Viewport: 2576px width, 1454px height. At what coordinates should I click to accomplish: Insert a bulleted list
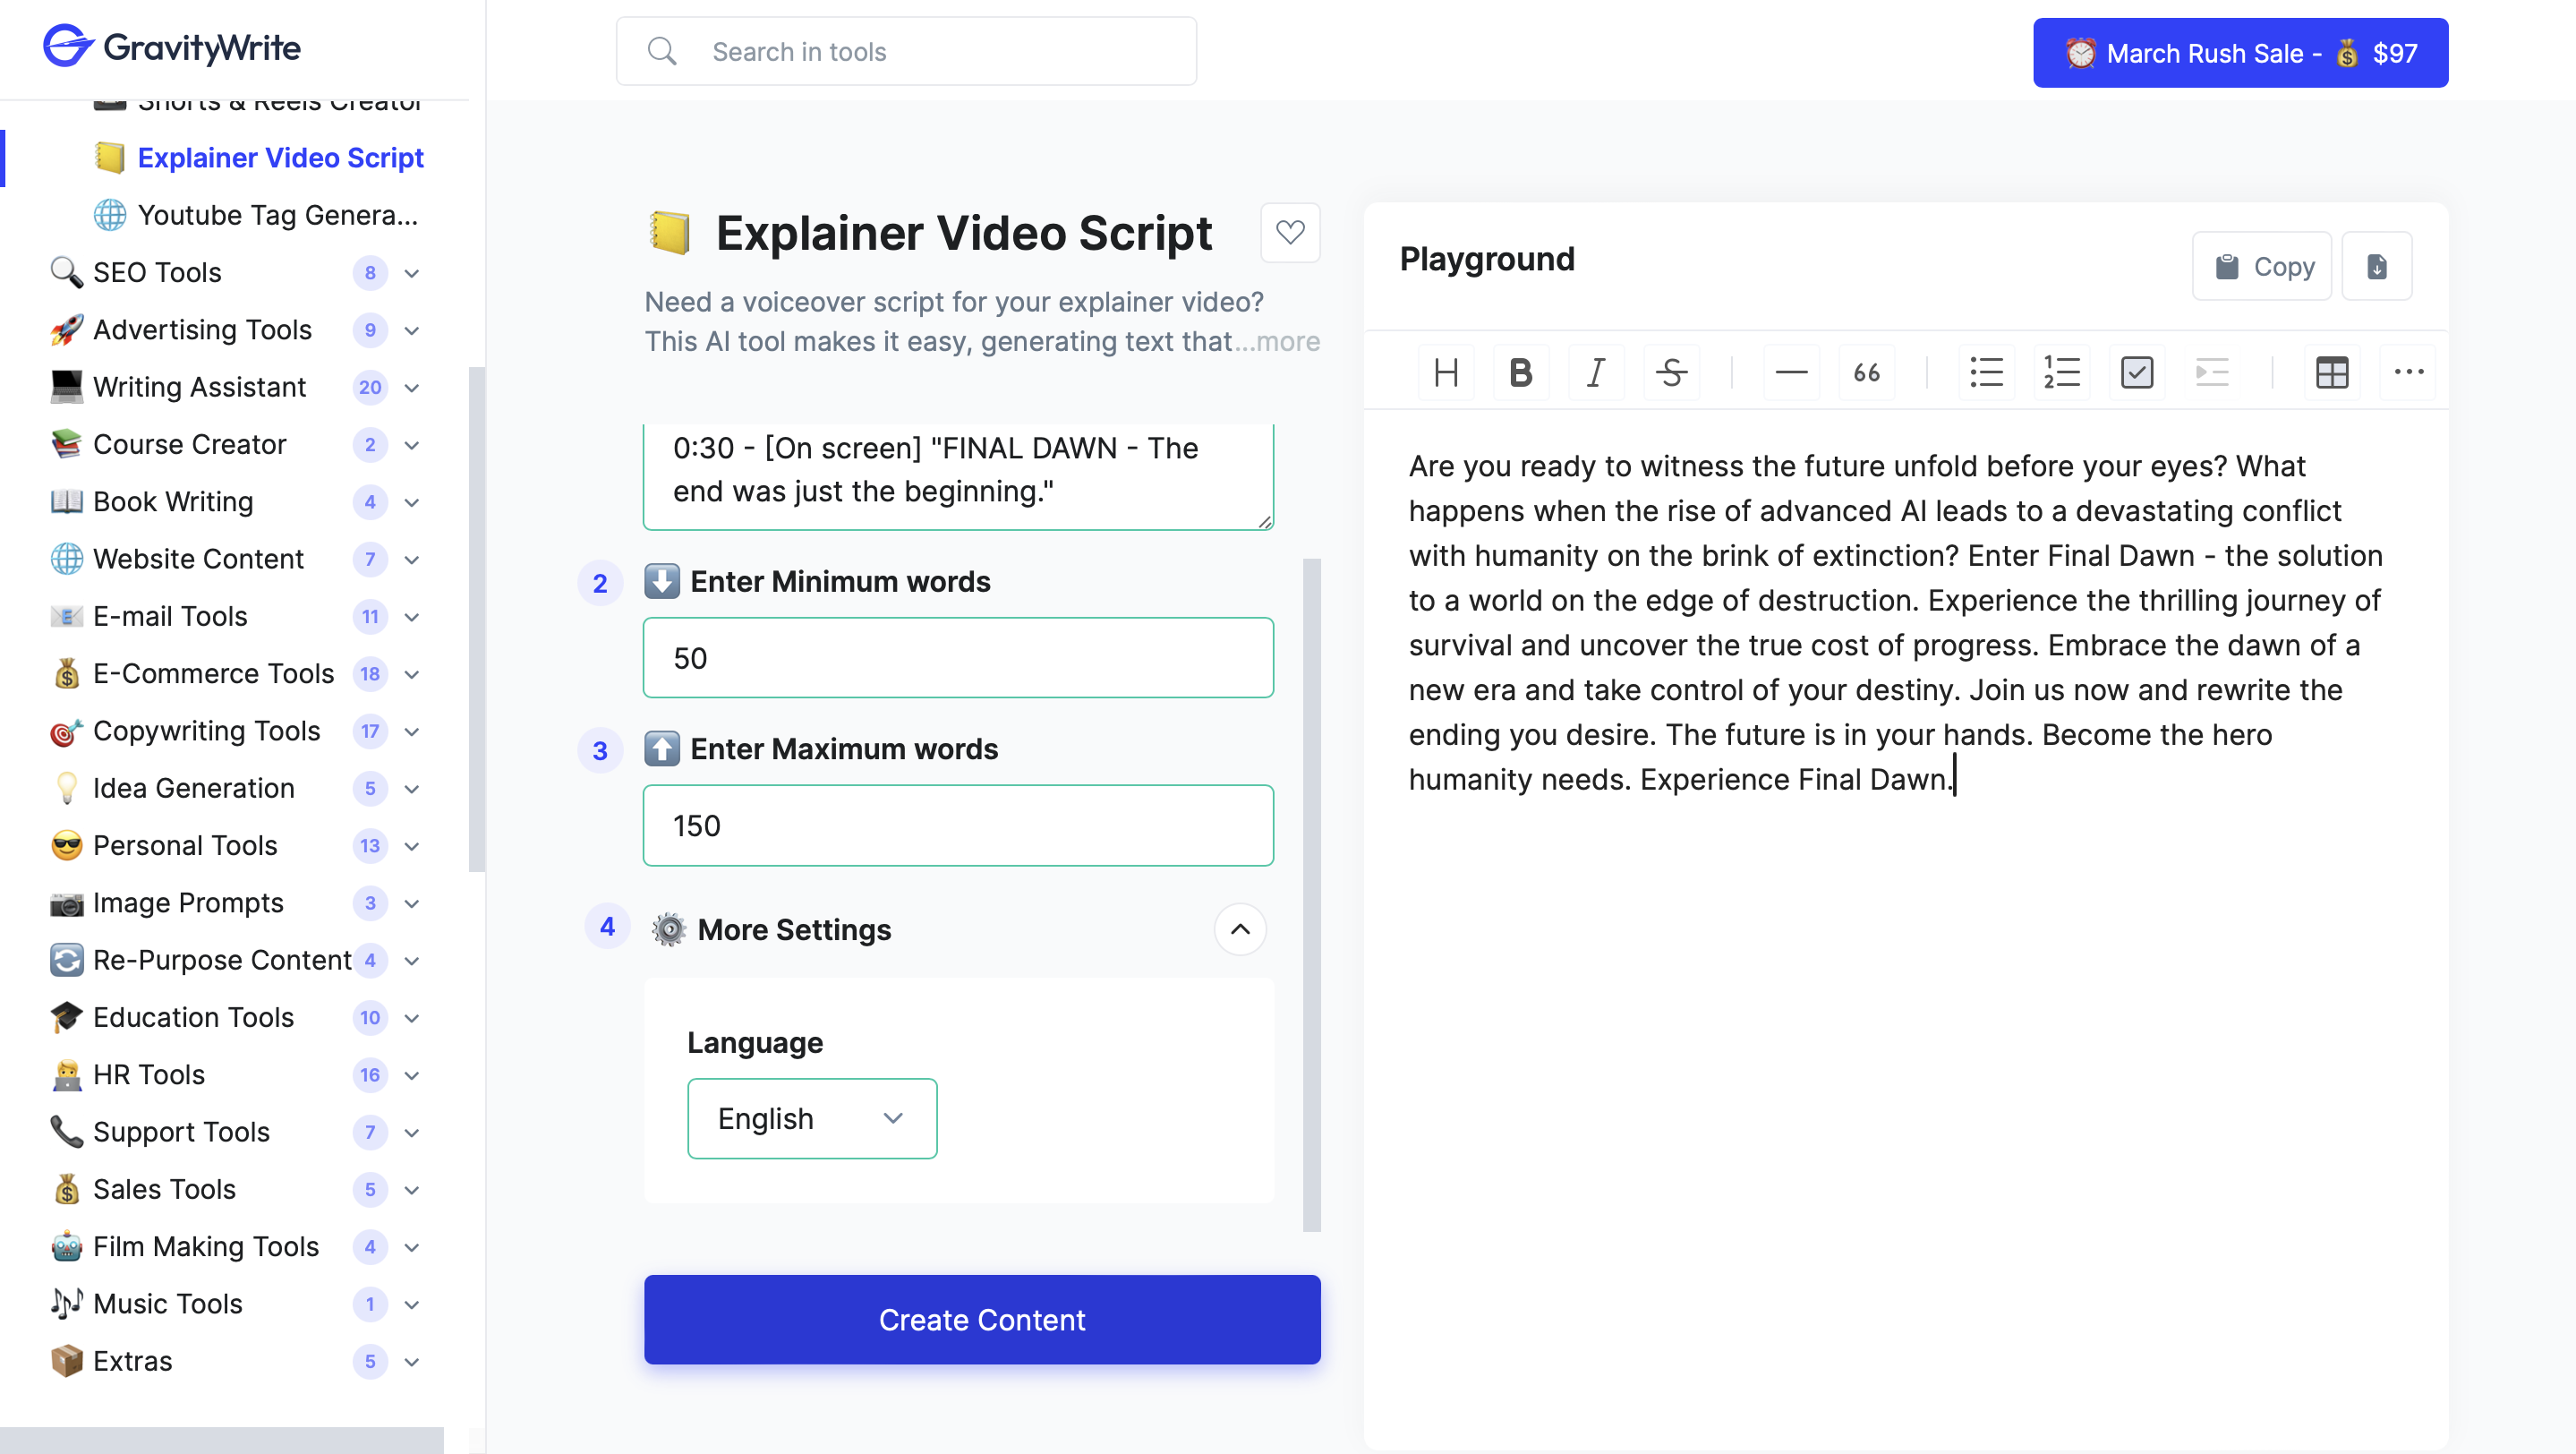[1986, 373]
